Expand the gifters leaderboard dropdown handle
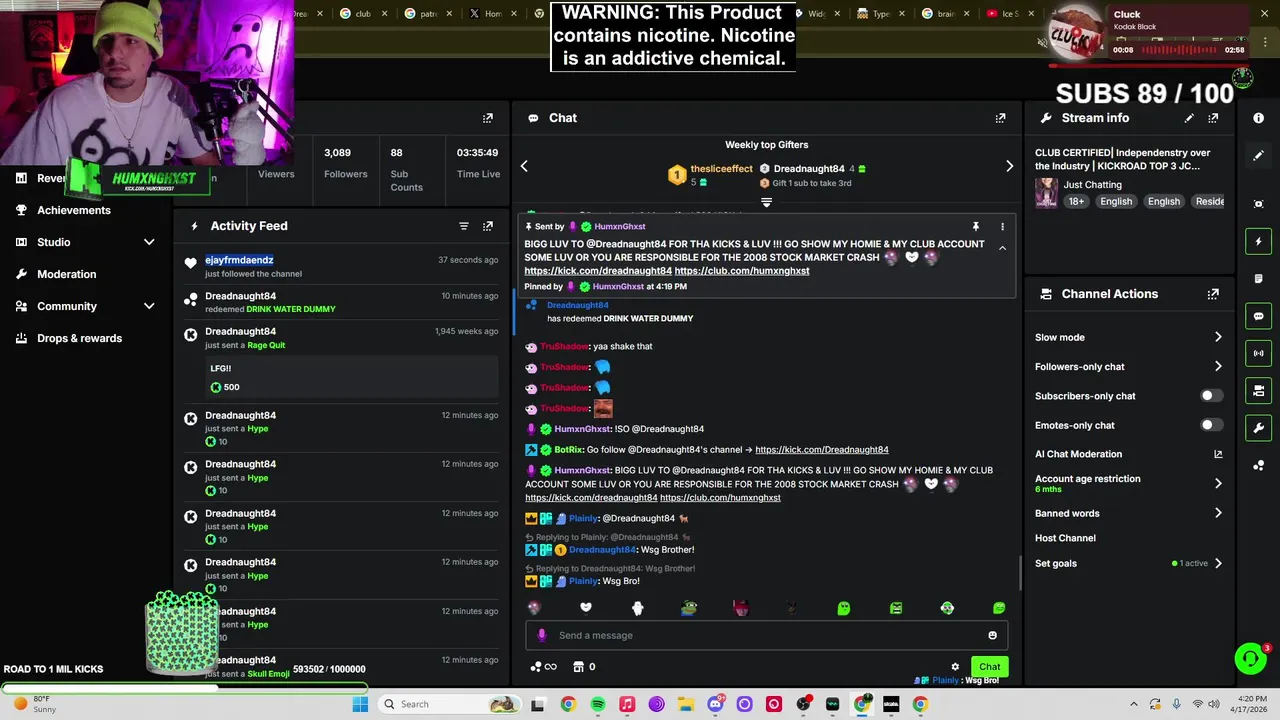This screenshot has height=720, width=1280. point(766,202)
